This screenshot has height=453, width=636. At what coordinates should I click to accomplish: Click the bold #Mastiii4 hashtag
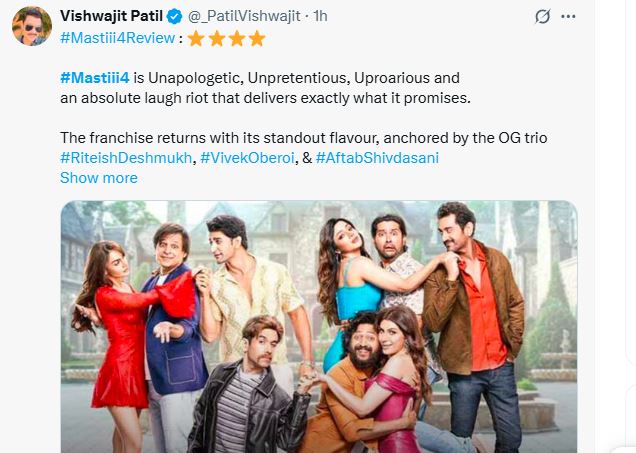tap(94, 77)
